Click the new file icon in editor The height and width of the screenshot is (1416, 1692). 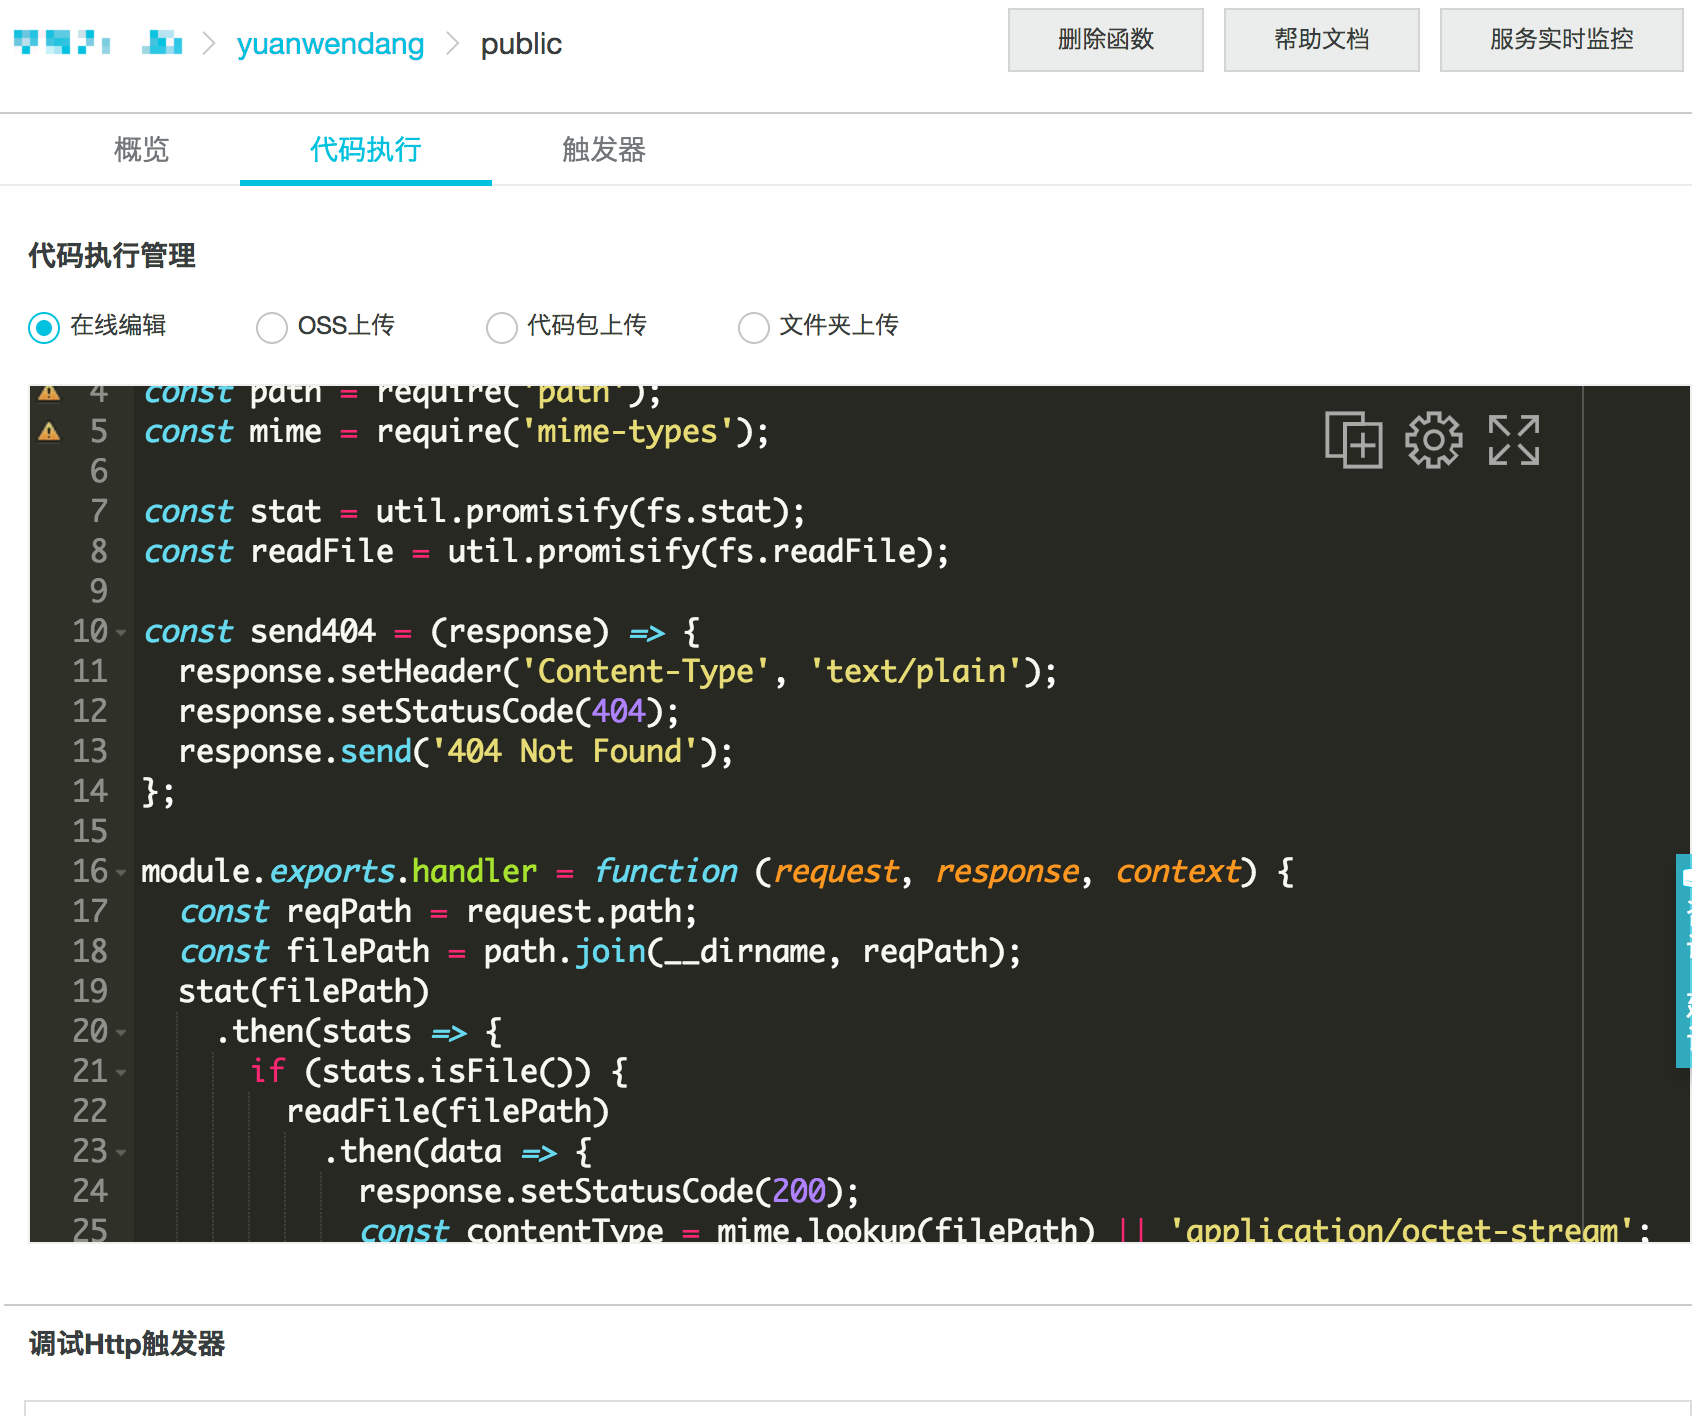(1353, 440)
